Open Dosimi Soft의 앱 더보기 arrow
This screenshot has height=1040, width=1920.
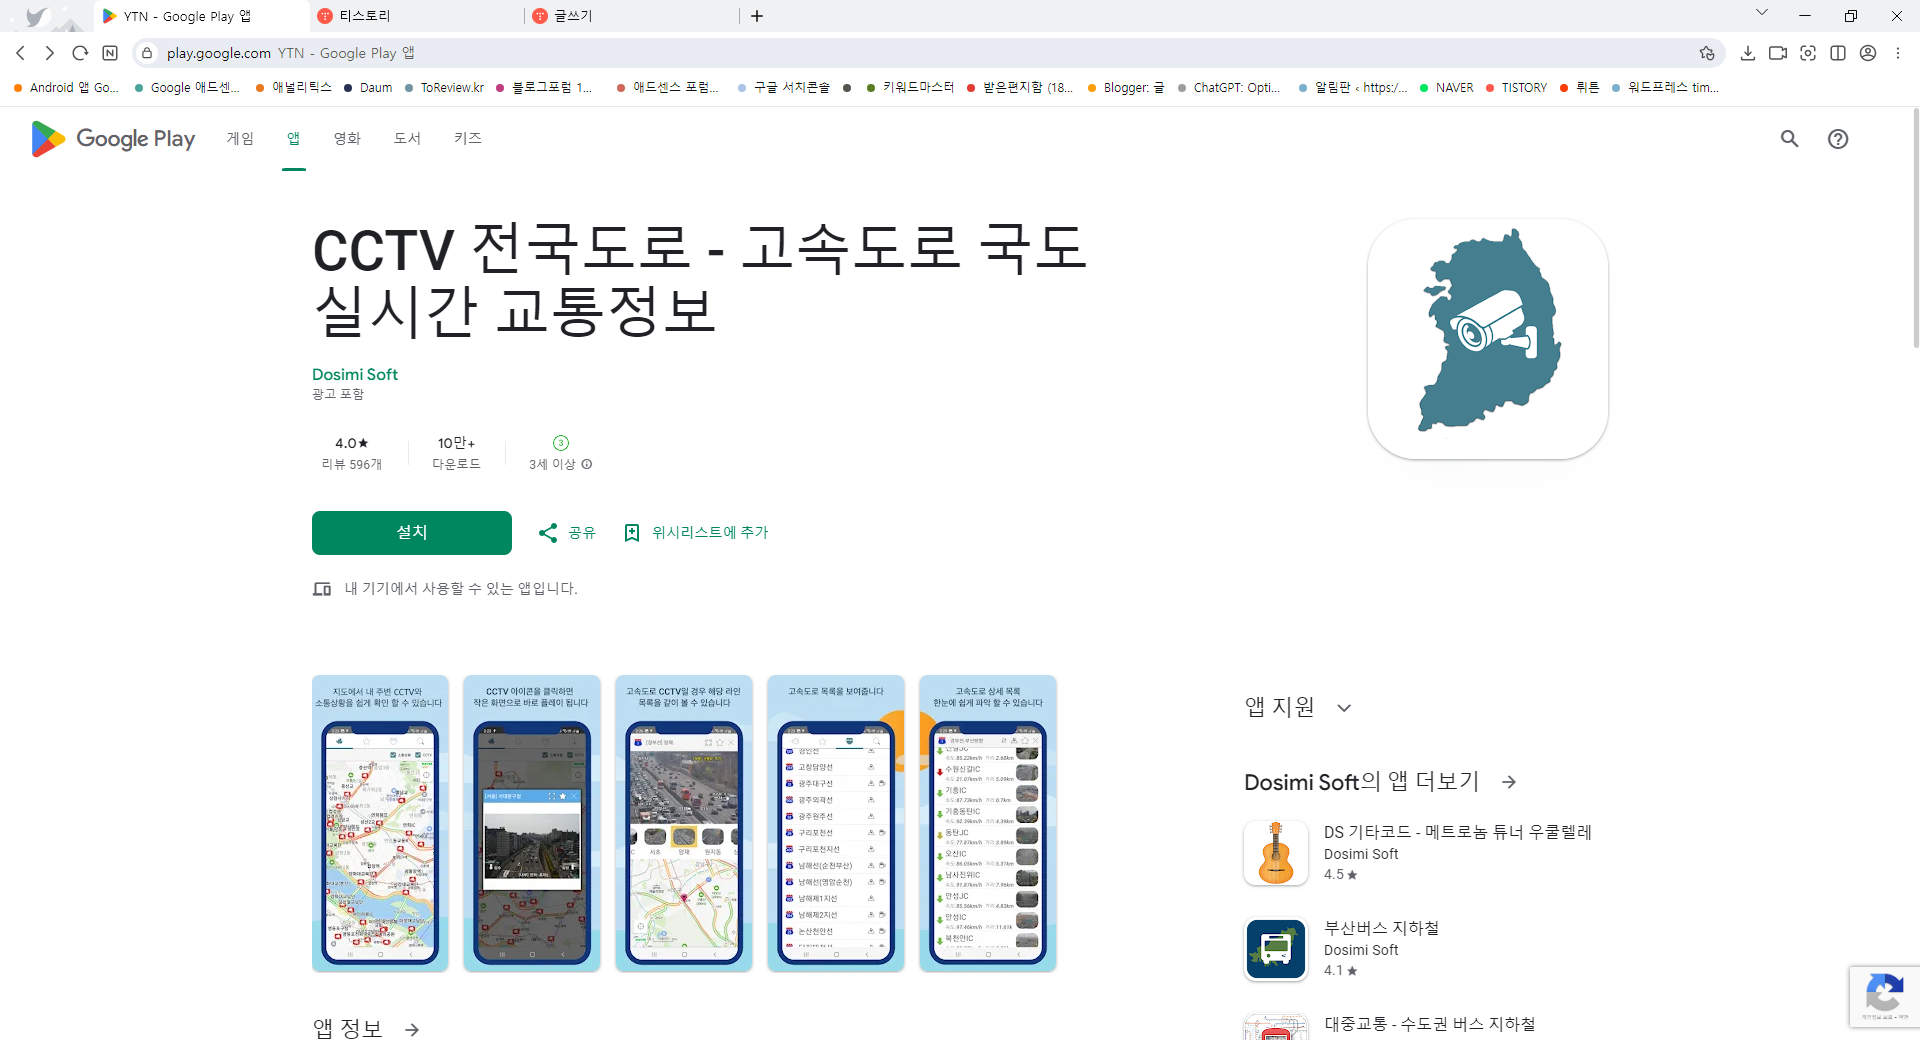(x=1508, y=781)
